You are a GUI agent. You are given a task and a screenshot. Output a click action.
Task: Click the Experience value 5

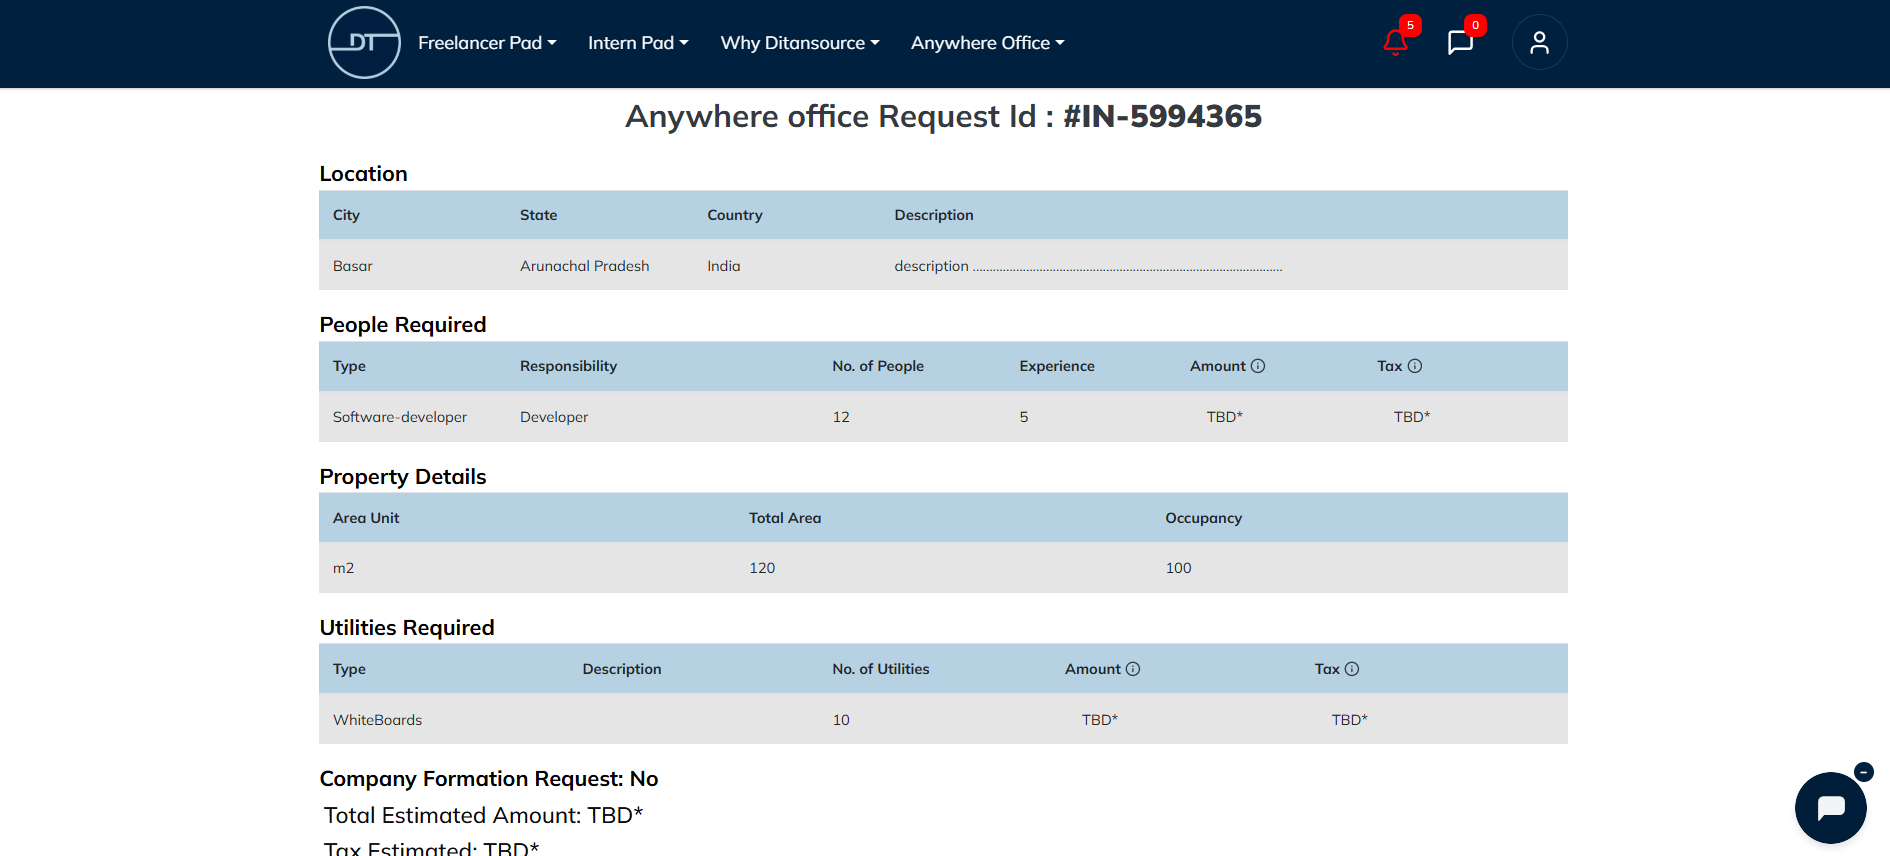pos(1024,417)
